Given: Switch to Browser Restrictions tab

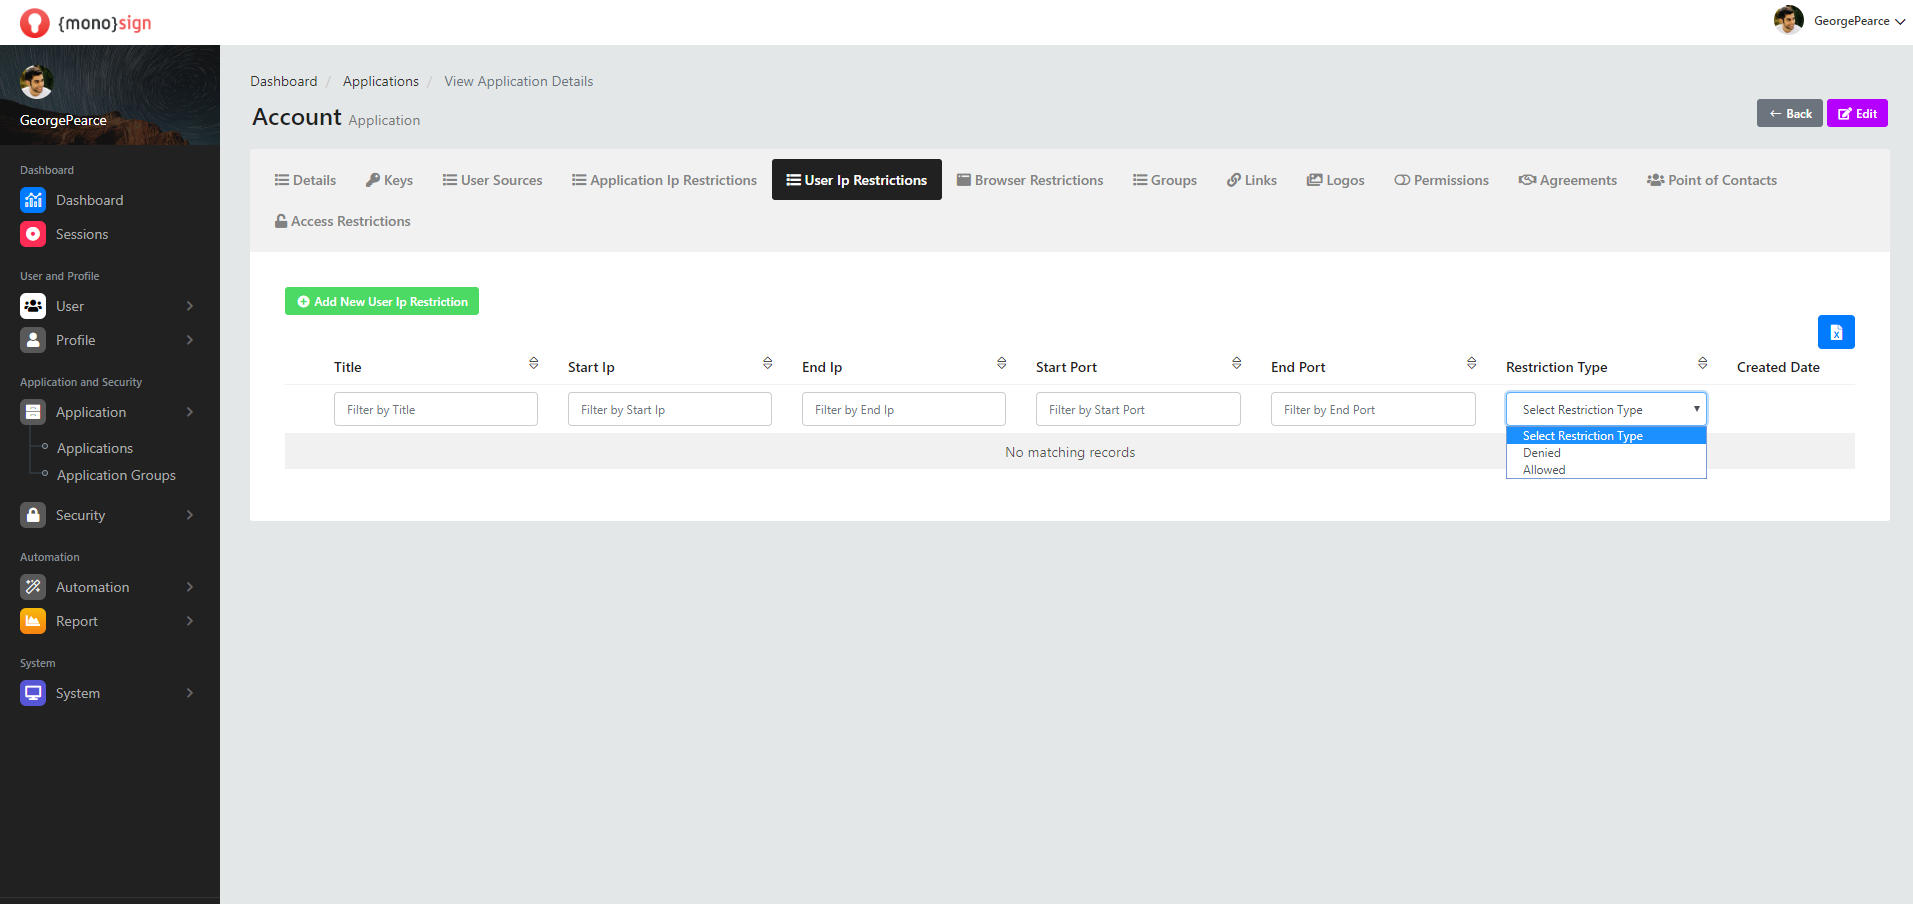Looking at the screenshot, I should pos(1029,180).
